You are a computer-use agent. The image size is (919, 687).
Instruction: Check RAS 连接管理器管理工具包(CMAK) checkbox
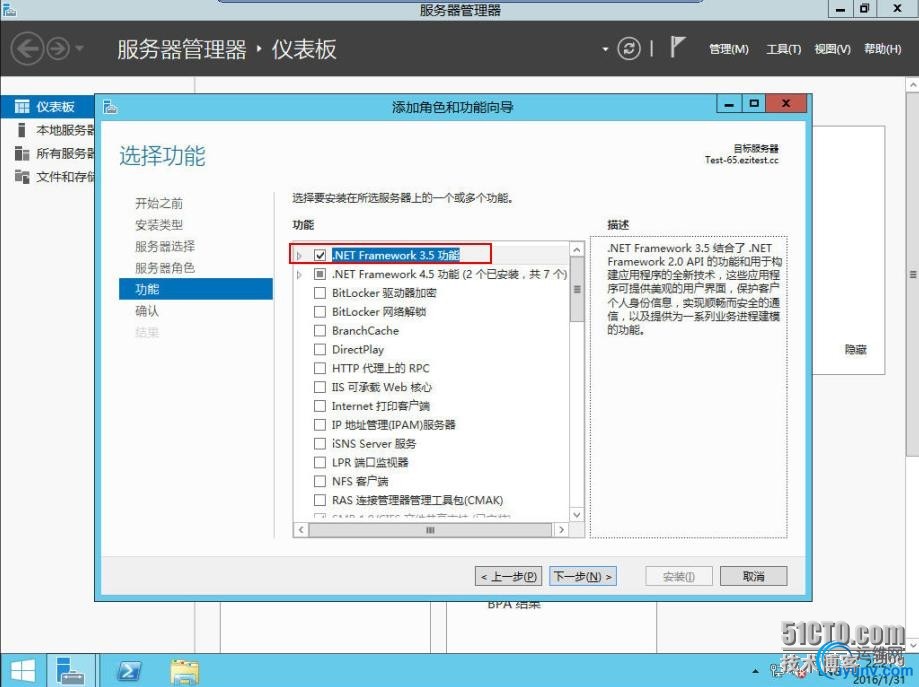[x=320, y=500]
